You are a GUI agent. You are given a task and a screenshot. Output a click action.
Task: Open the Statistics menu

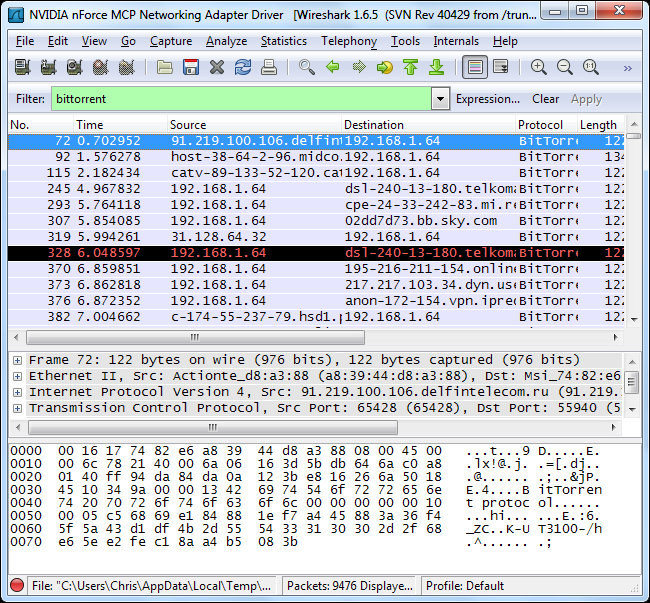[x=284, y=41]
